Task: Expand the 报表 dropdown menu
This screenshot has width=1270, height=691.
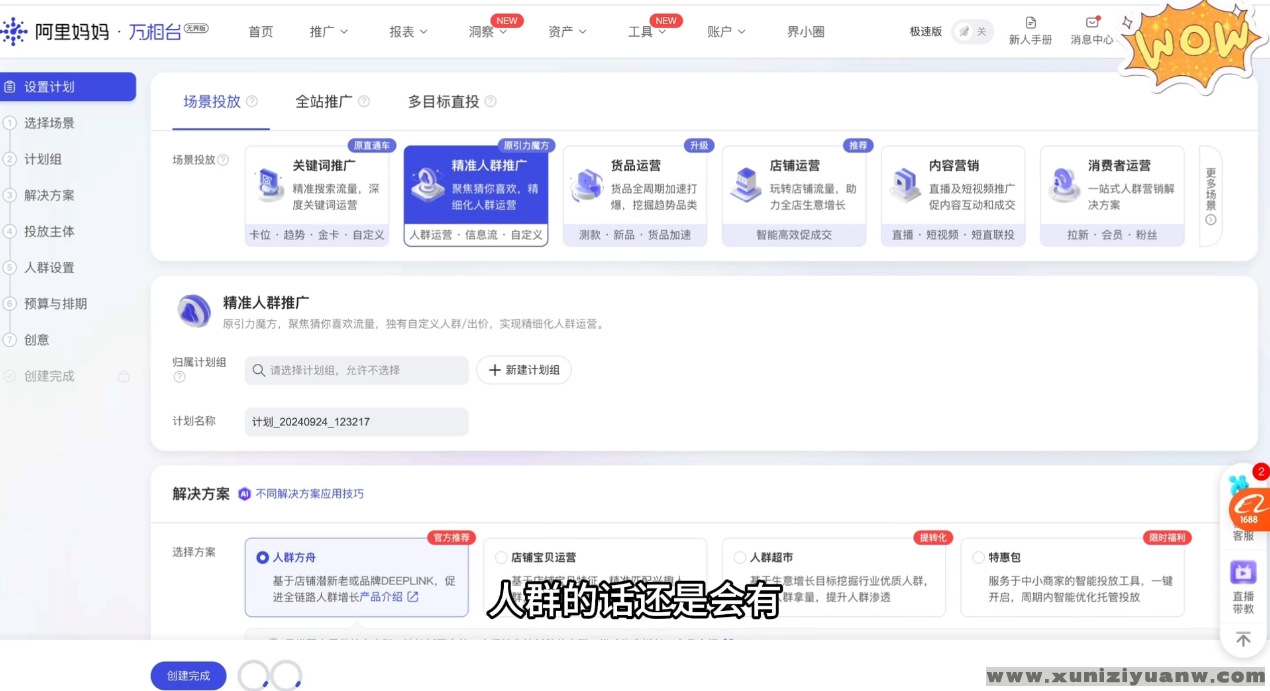Action: coord(408,31)
